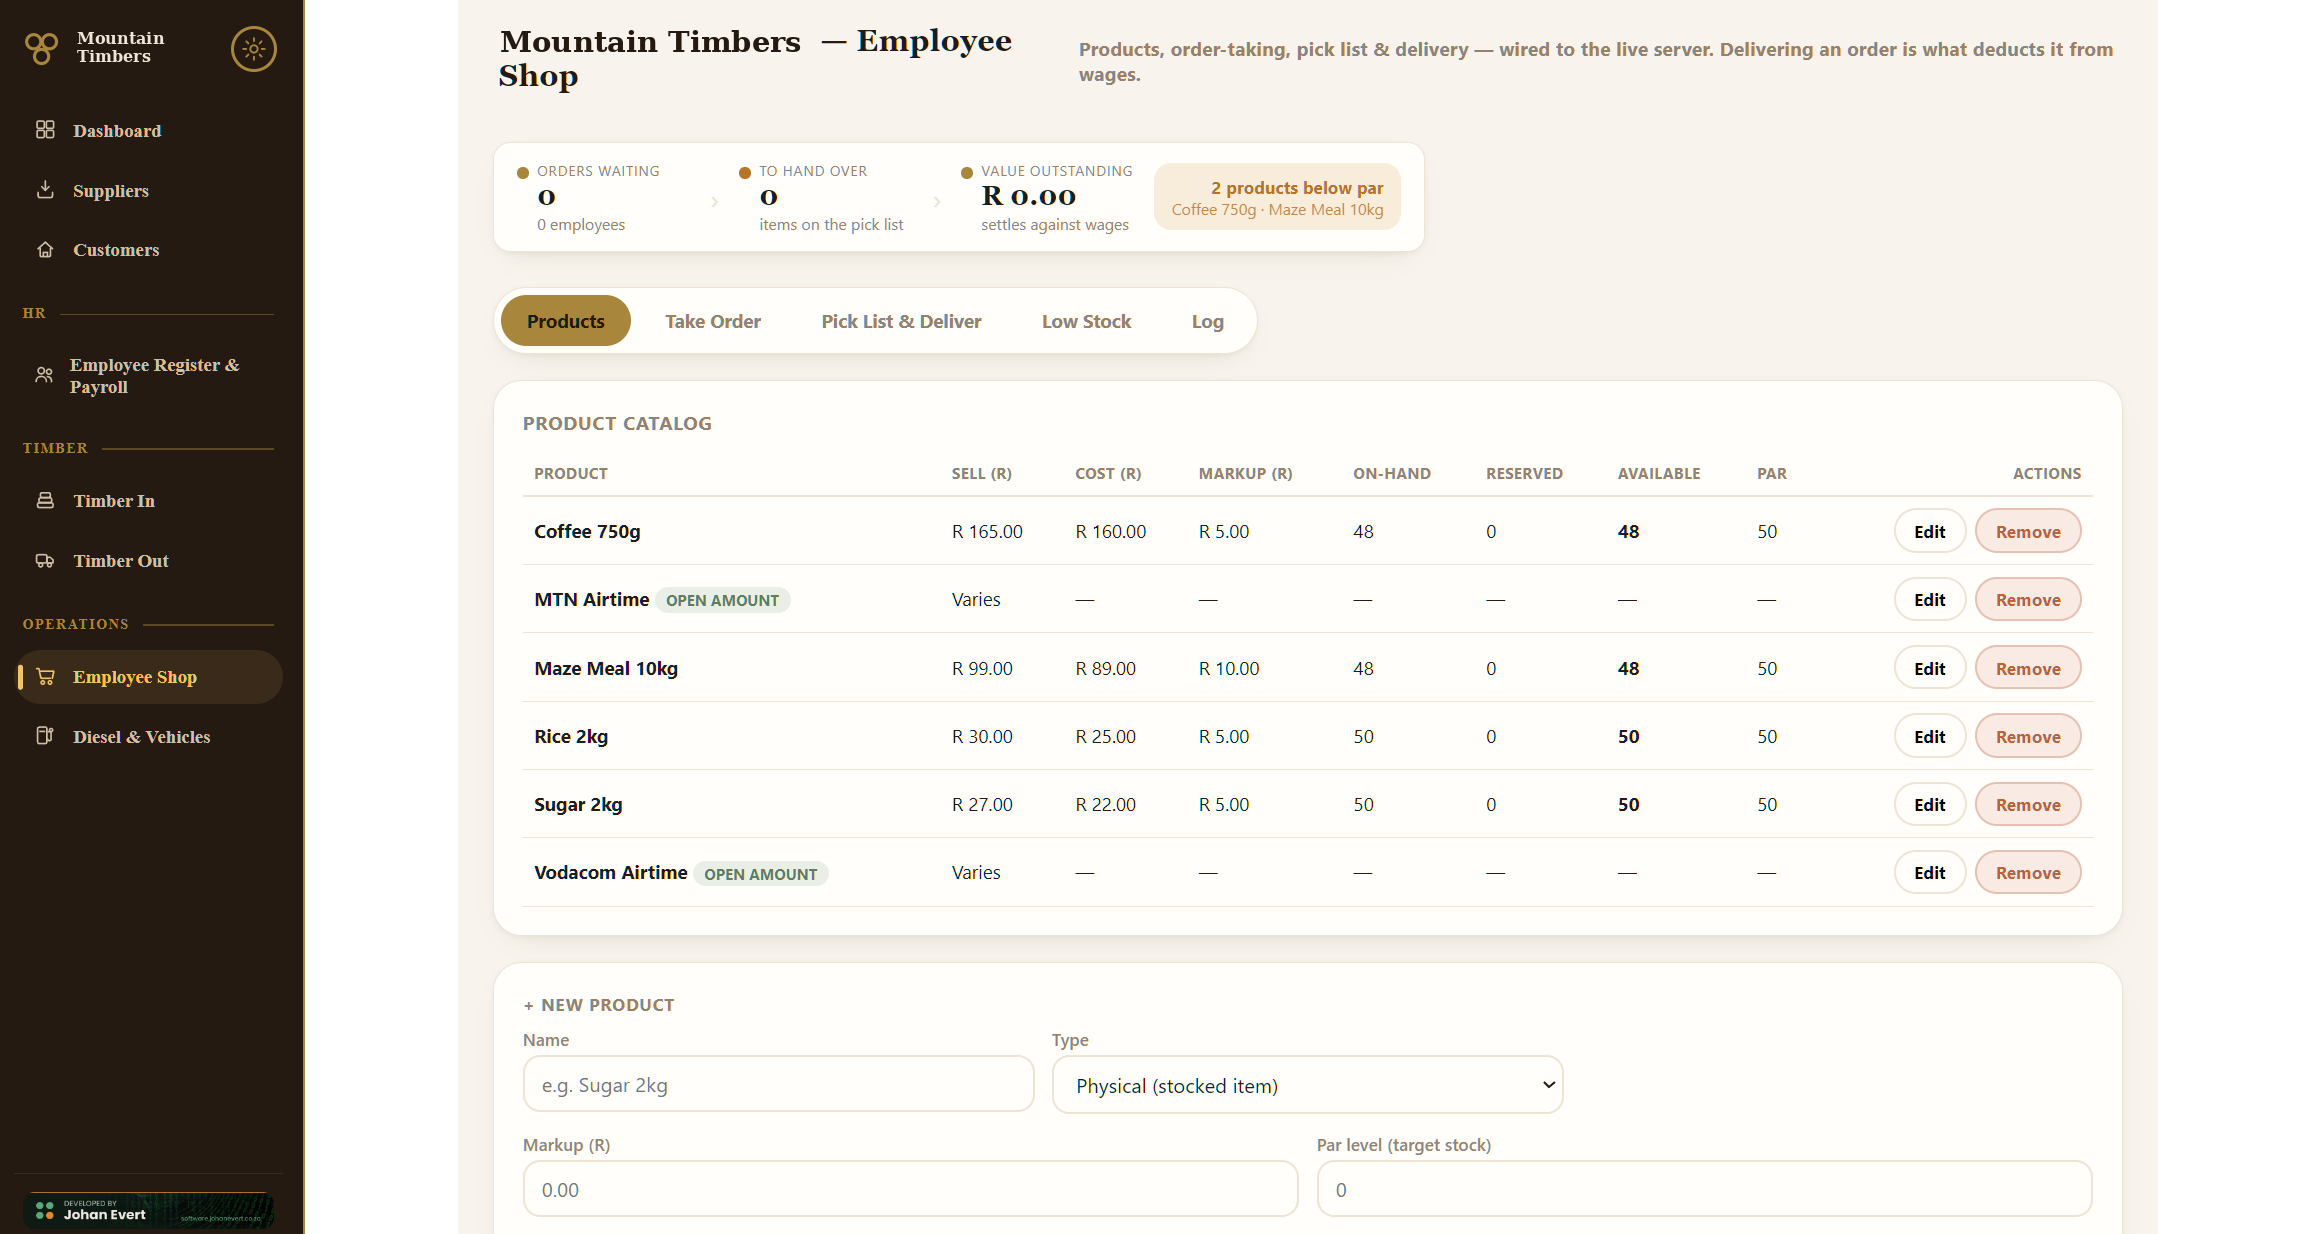Edit the MTN Airtime product
The height and width of the screenshot is (1234, 2300).
pyautogui.click(x=1929, y=599)
